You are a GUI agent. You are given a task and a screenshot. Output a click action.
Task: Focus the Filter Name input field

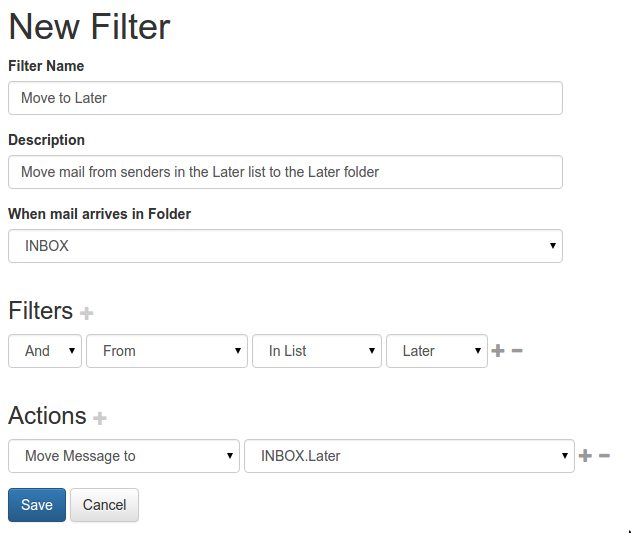click(x=285, y=98)
